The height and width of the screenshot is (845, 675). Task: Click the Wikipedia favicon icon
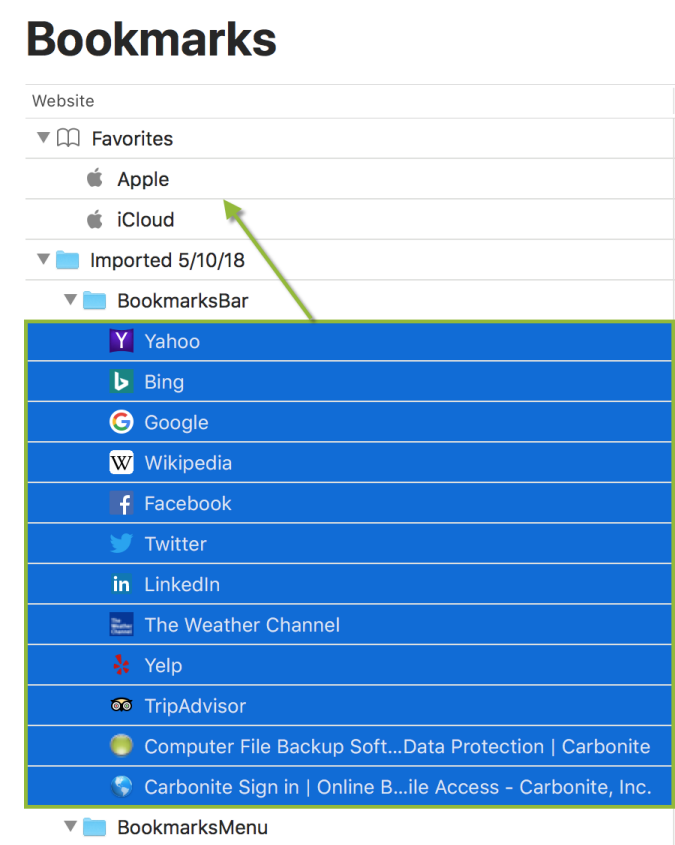(x=121, y=463)
